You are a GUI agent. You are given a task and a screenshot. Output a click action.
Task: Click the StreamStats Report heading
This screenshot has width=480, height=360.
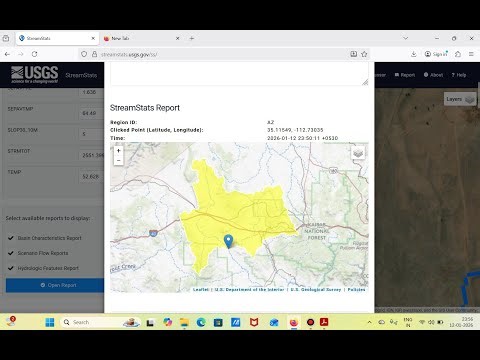(x=145, y=108)
